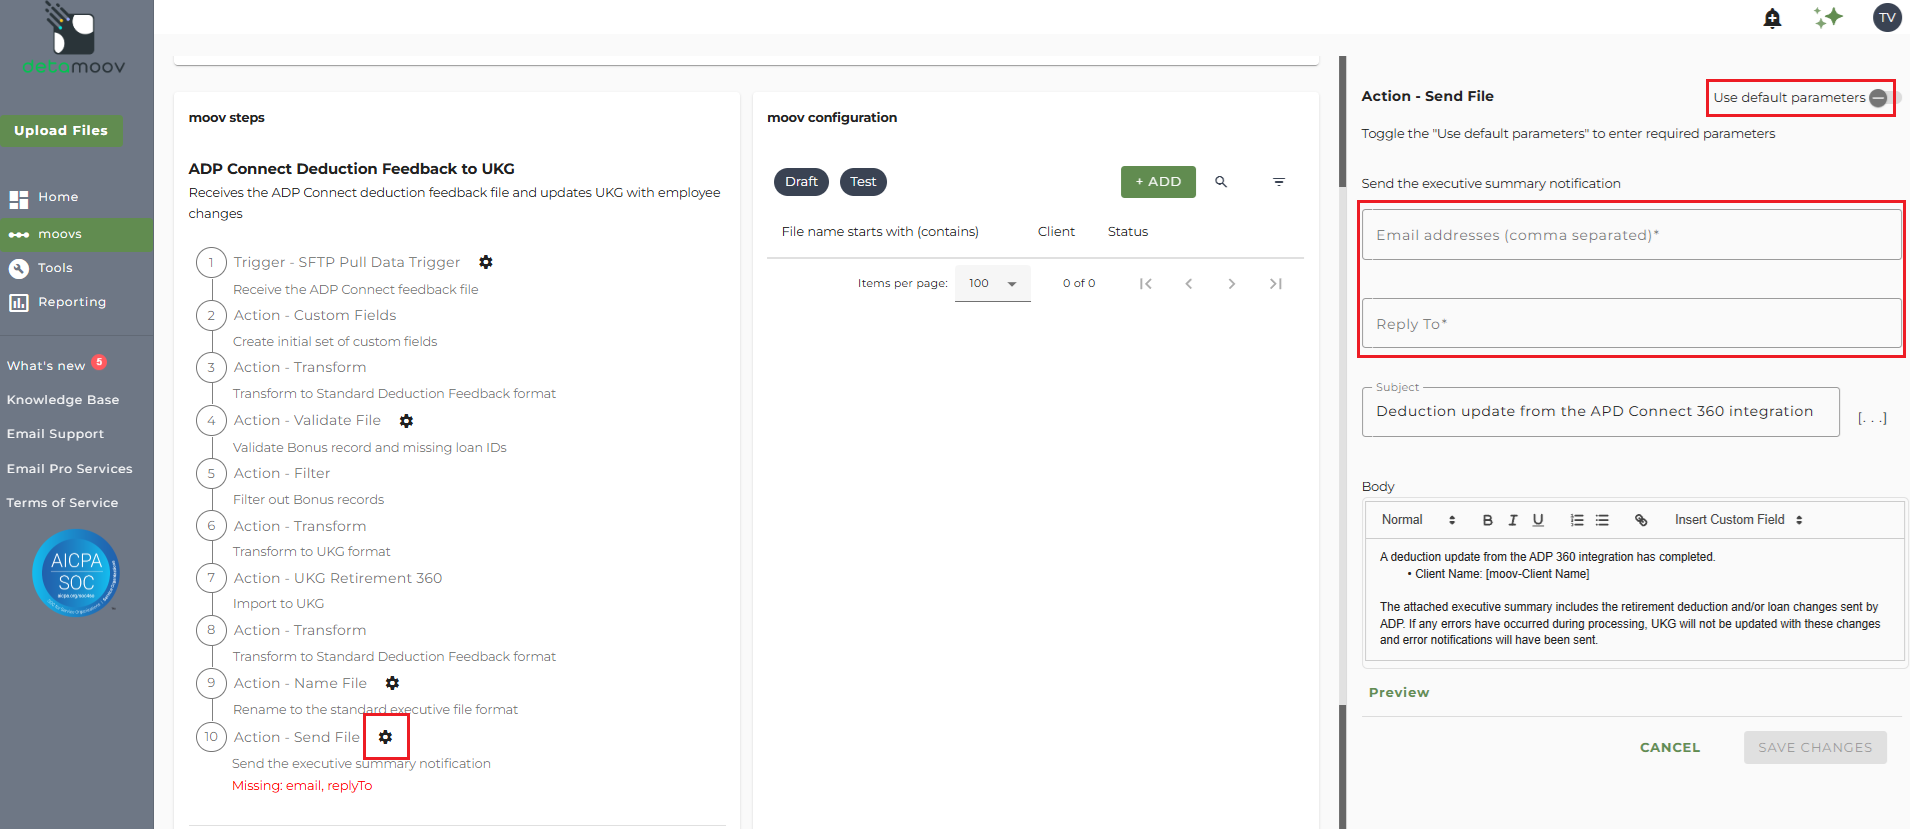Viewport: 1910px width, 829px height.
Task: Click the Client column header
Action: [x=1056, y=232]
